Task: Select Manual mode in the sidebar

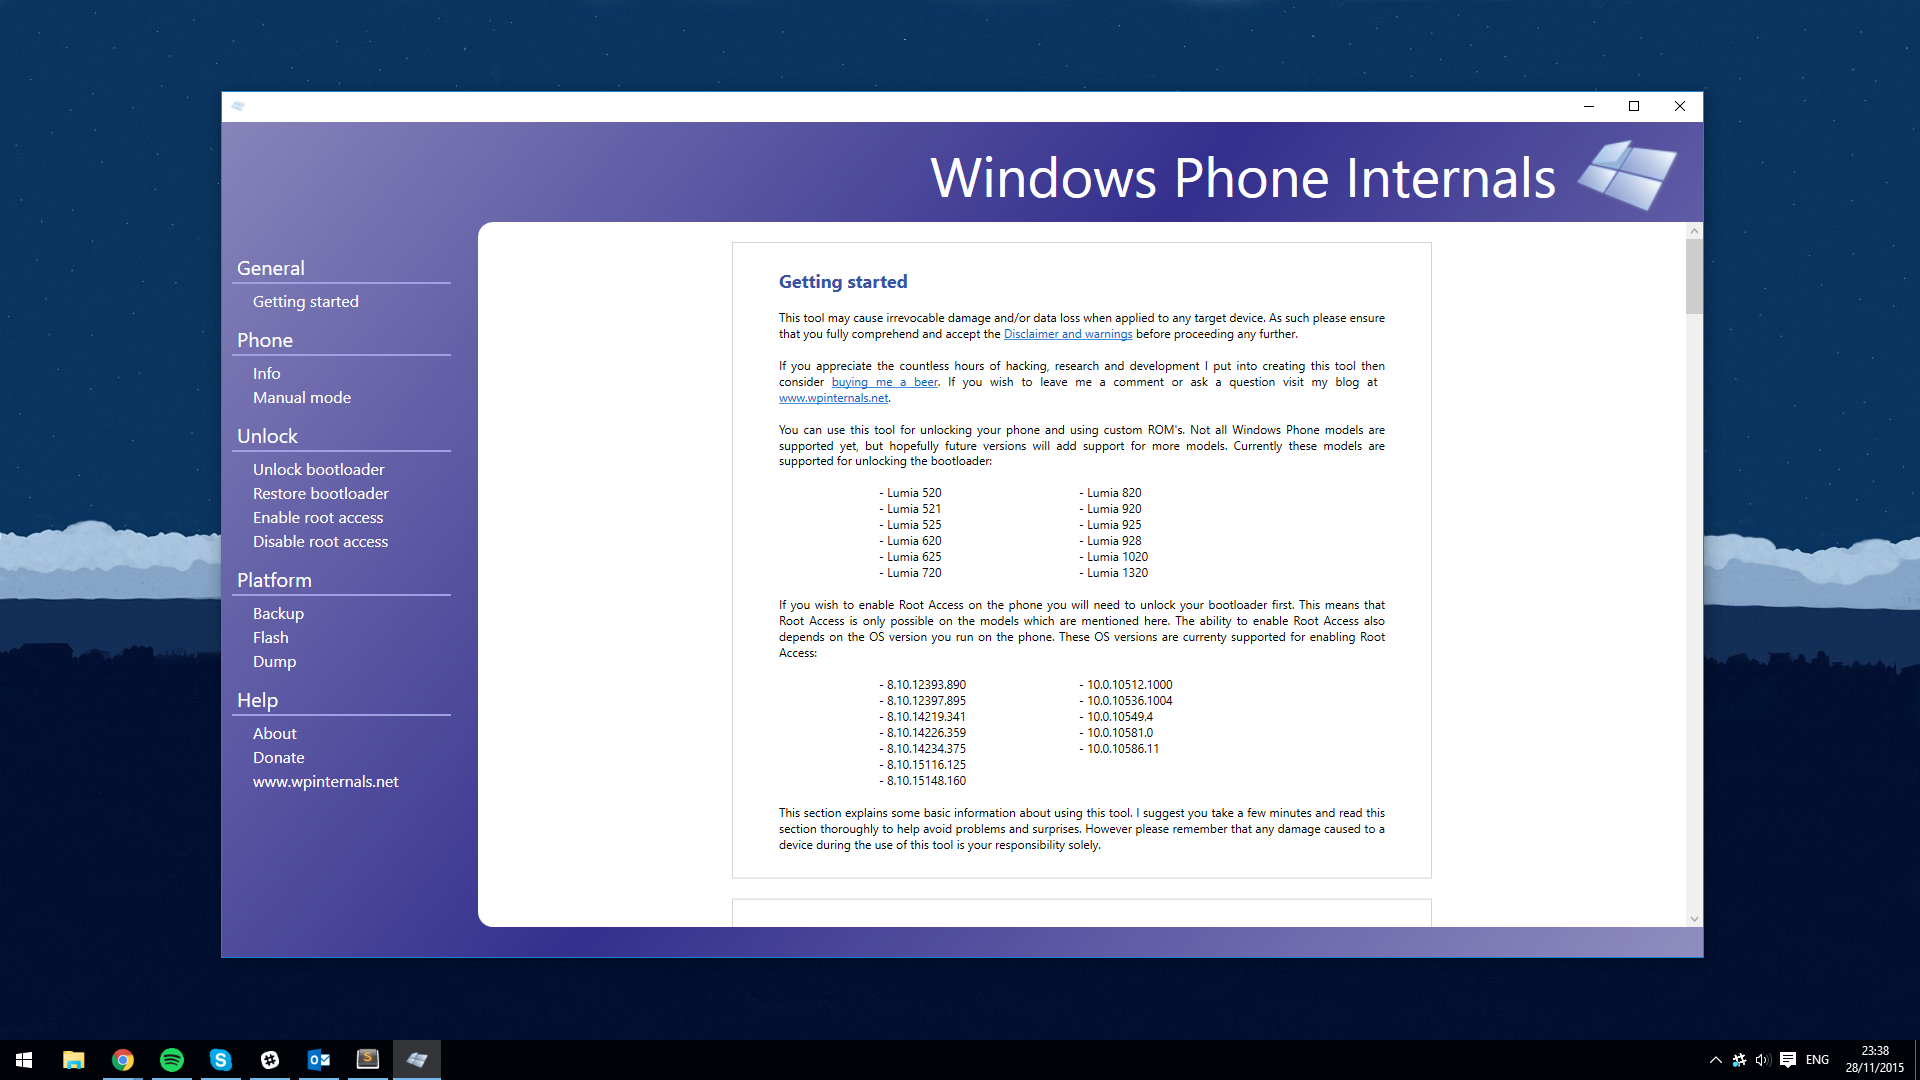Action: (x=302, y=397)
